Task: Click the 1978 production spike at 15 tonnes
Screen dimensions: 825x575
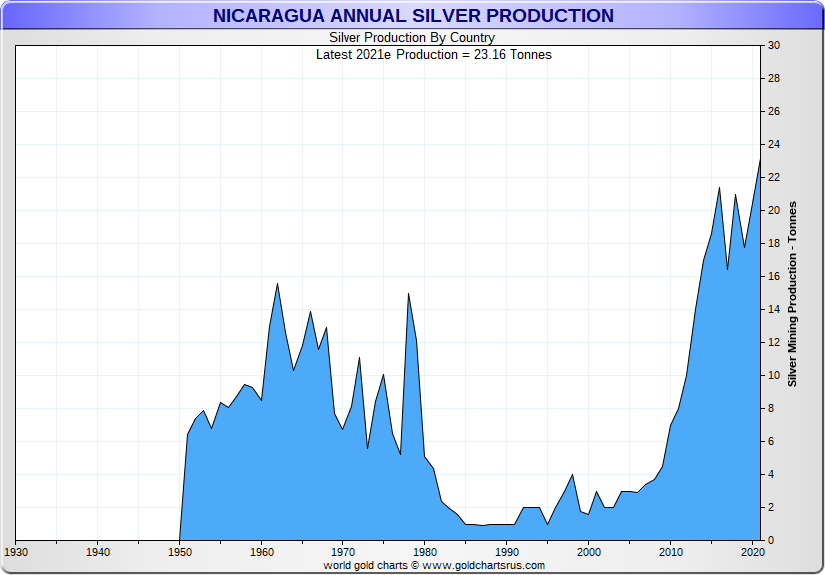Action: point(408,294)
